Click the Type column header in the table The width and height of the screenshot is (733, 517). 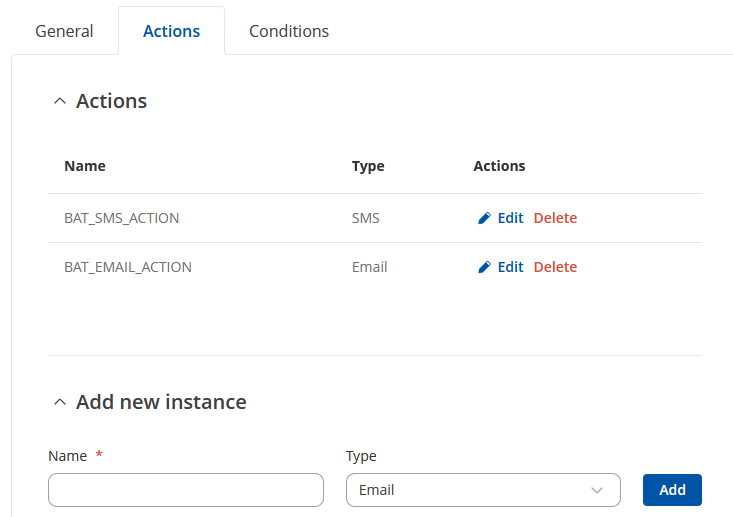[368, 166]
